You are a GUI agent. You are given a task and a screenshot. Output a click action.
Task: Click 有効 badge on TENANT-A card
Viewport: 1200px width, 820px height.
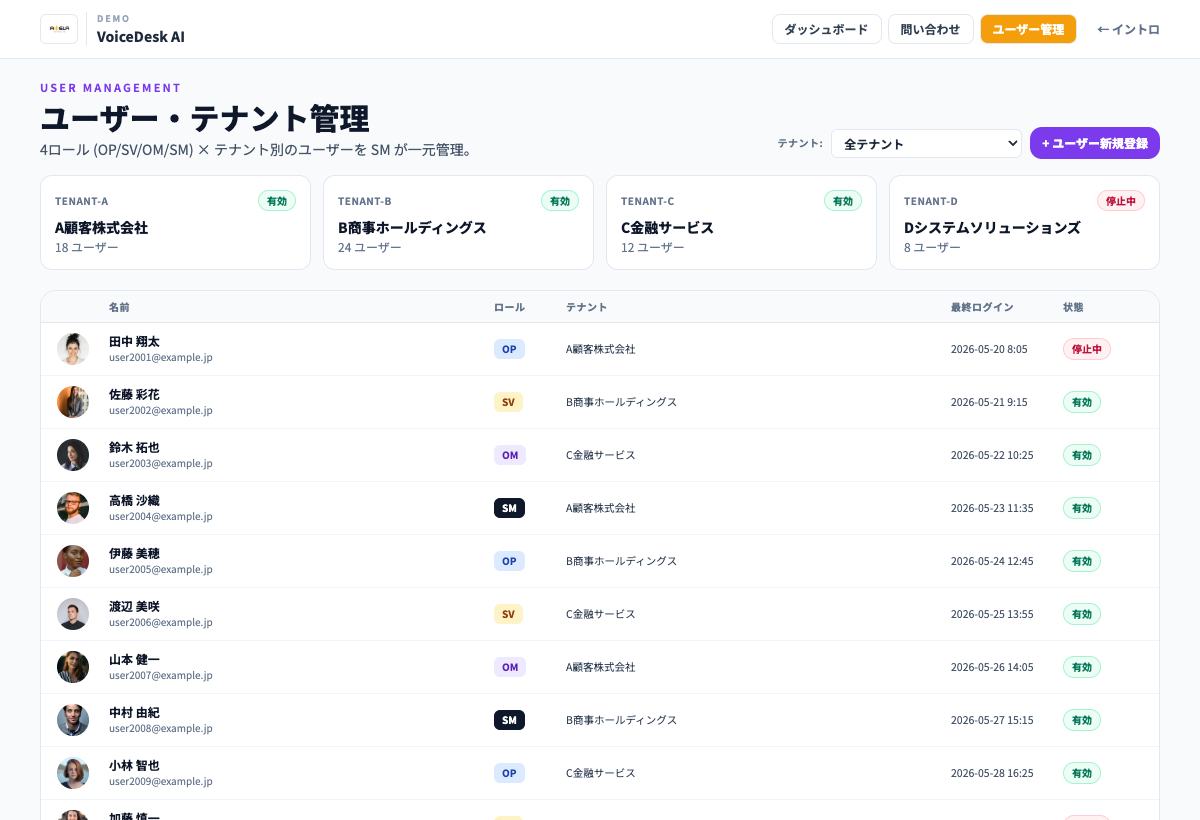277,201
